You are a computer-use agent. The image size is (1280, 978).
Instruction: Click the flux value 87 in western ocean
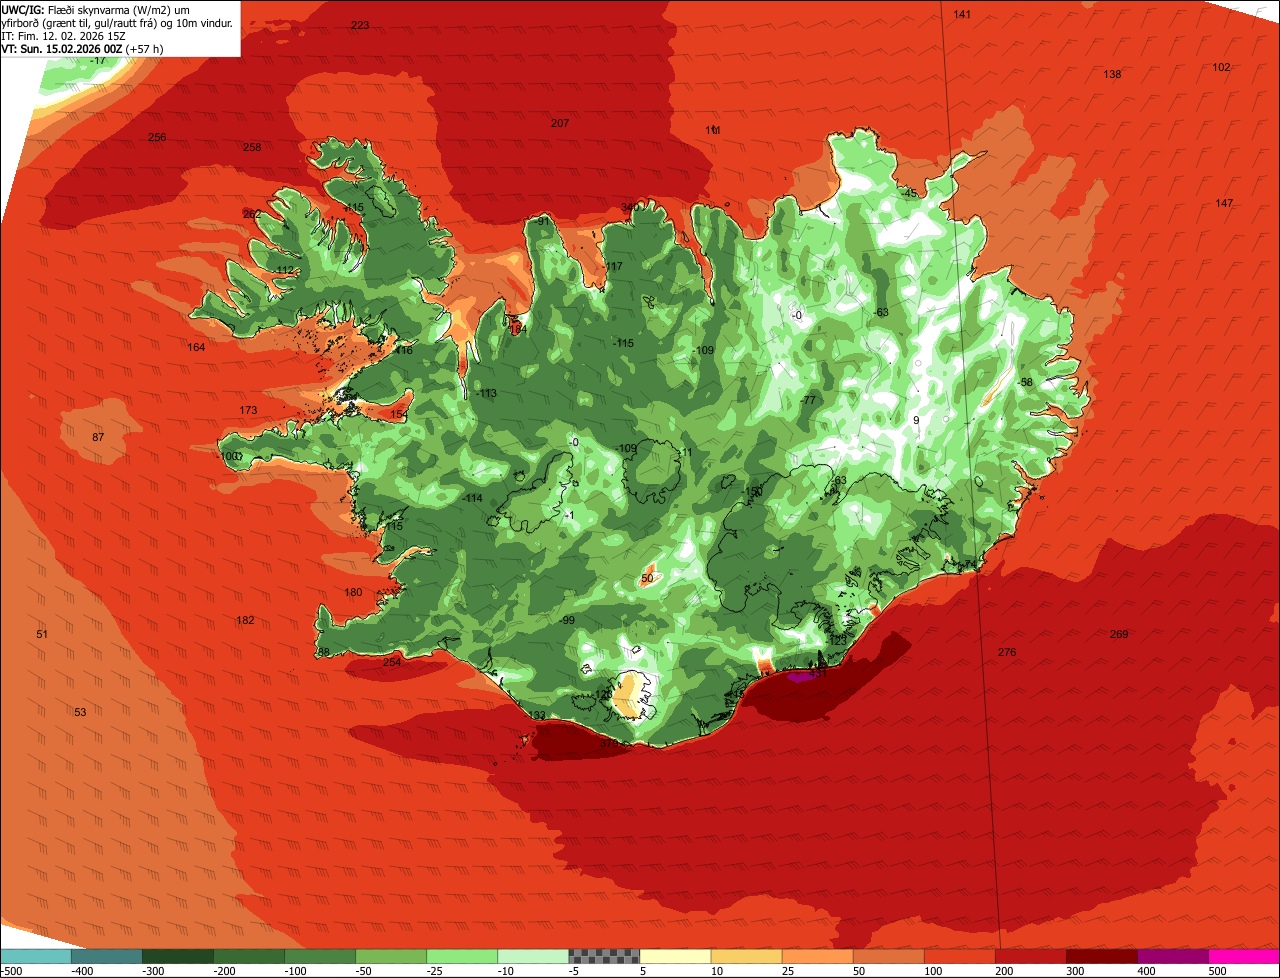(x=98, y=437)
